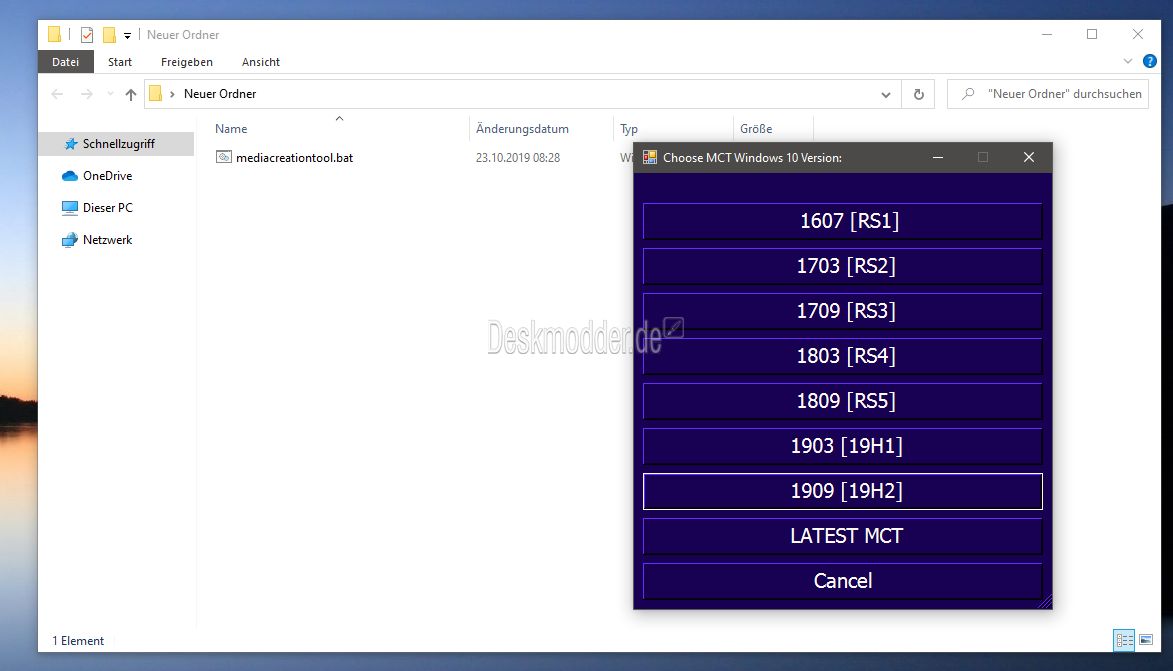The image size is (1173, 671).
Task: Click the MCT dialog app icon
Action: [x=650, y=157]
